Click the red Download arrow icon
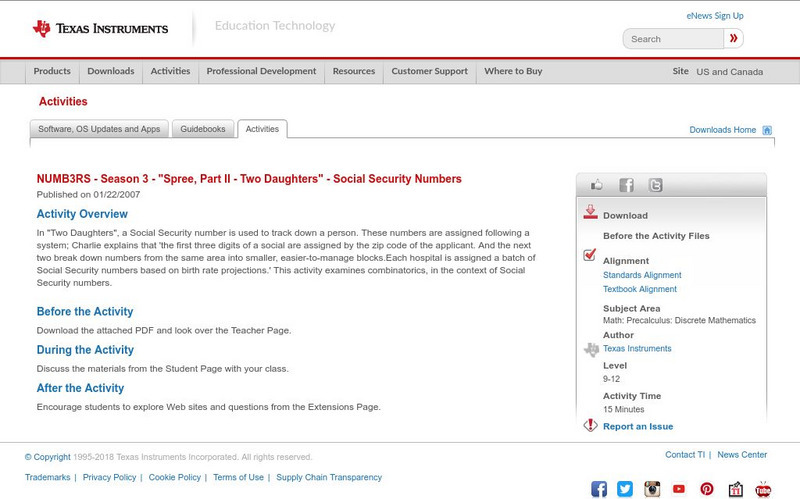This screenshot has width=800, height=499. click(x=590, y=212)
